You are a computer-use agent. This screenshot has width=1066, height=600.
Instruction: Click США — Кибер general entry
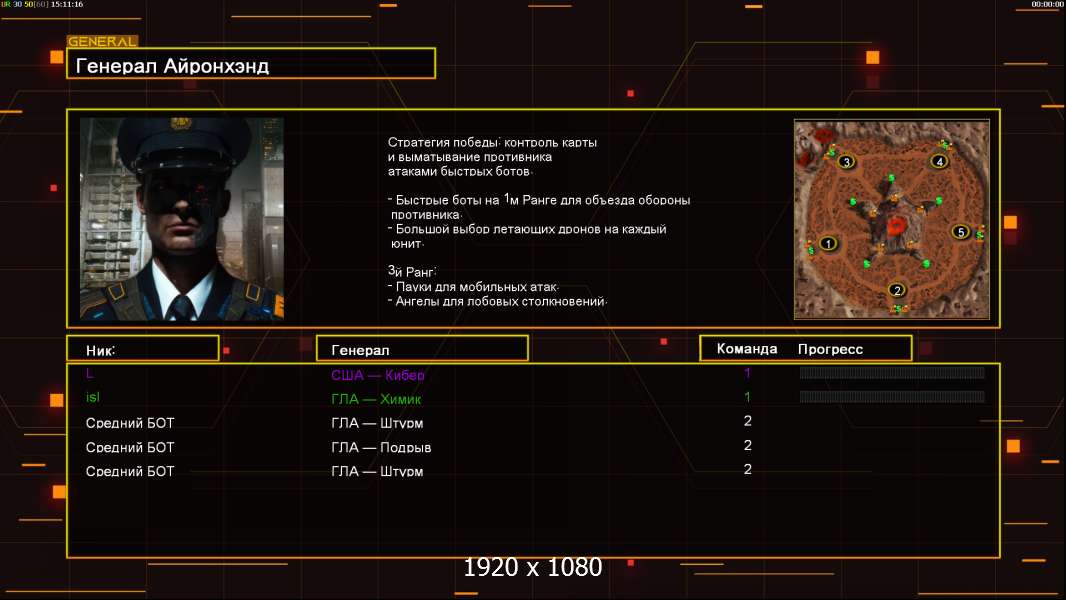tap(377, 375)
